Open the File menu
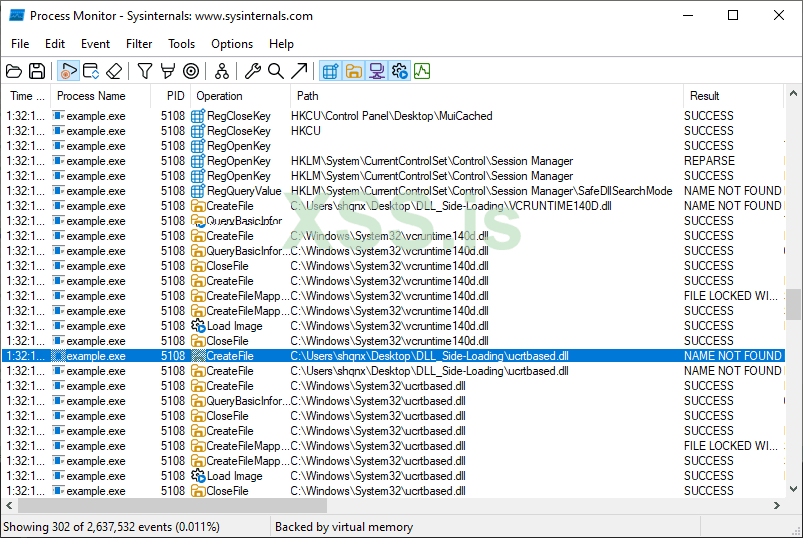The image size is (803, 538). click(x=20, y=44)
